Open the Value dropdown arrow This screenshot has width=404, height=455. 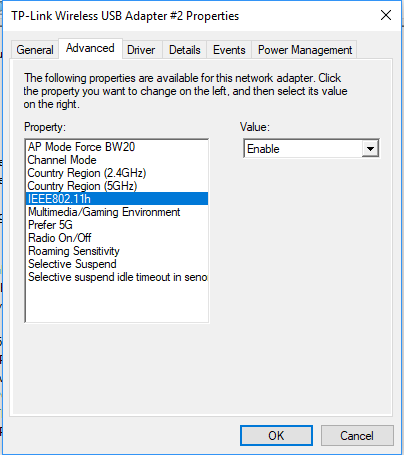tap(370, 149)
